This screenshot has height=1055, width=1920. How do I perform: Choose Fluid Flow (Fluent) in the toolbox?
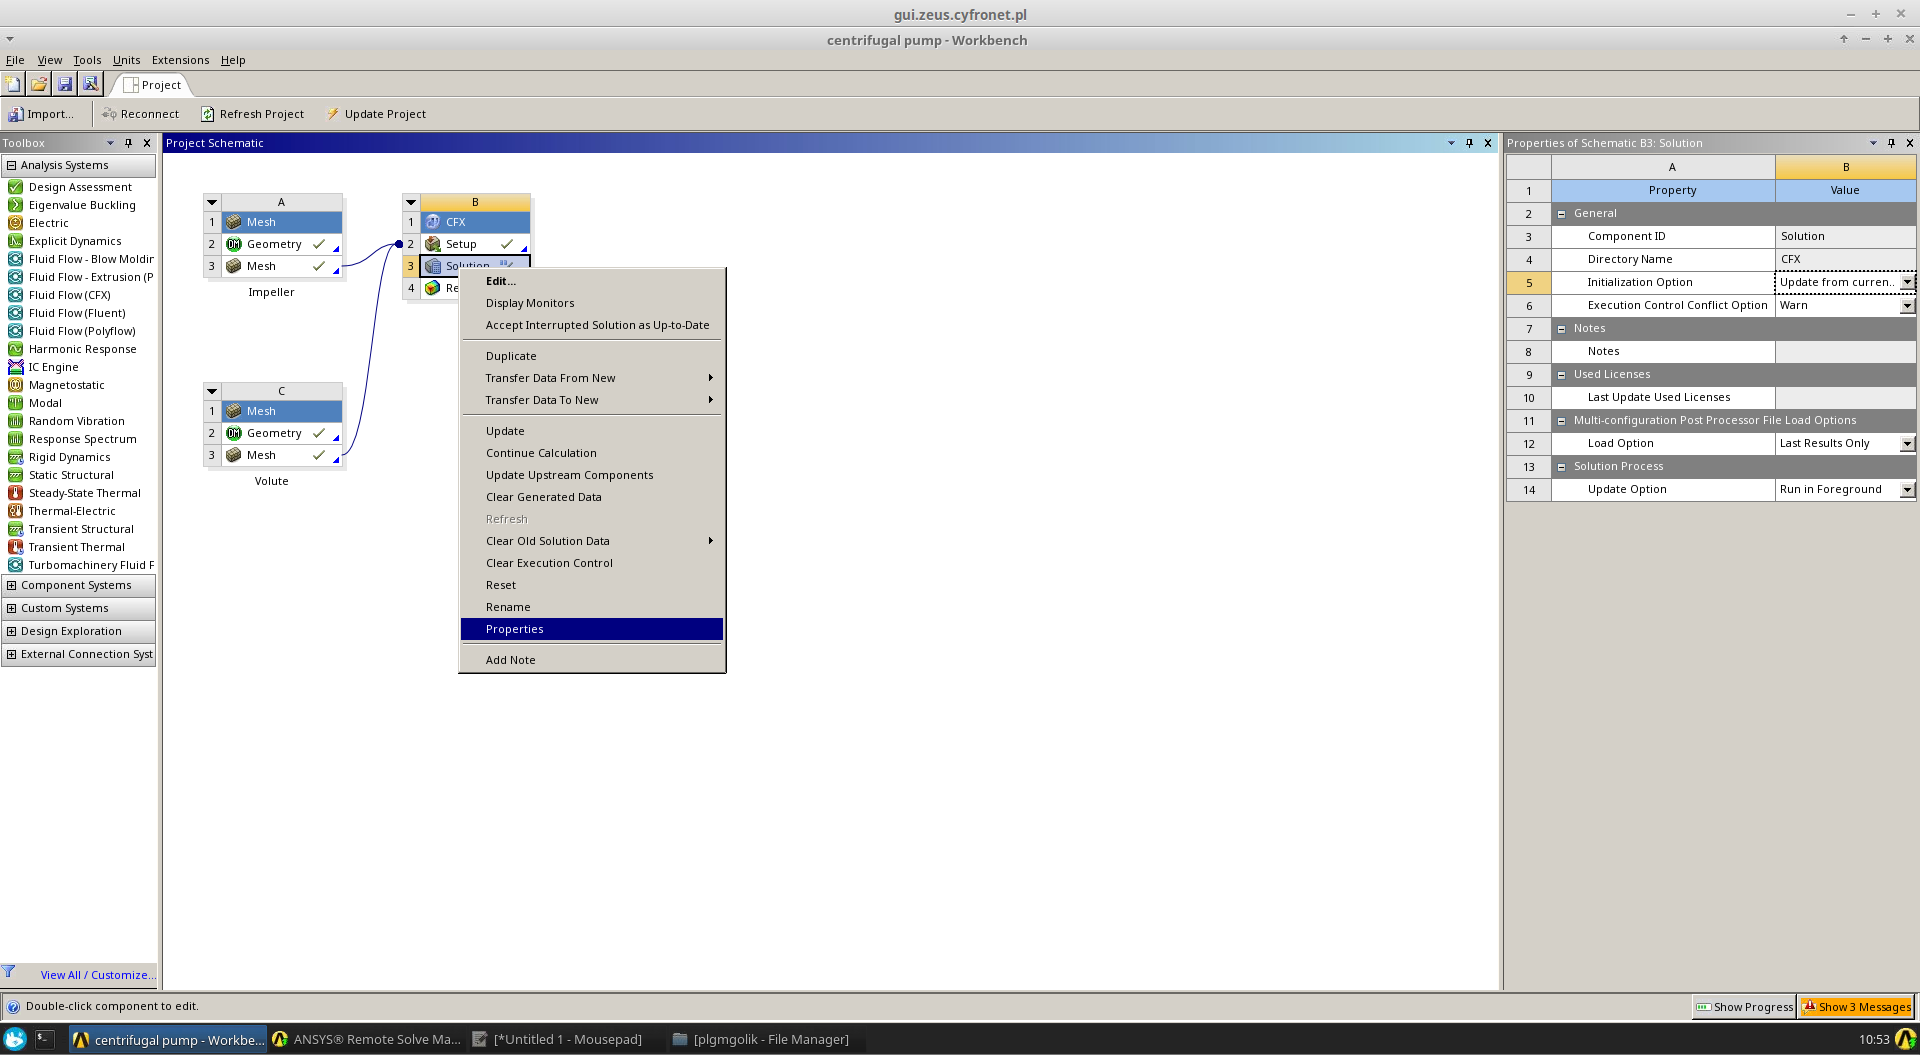[x=77, y=313]
